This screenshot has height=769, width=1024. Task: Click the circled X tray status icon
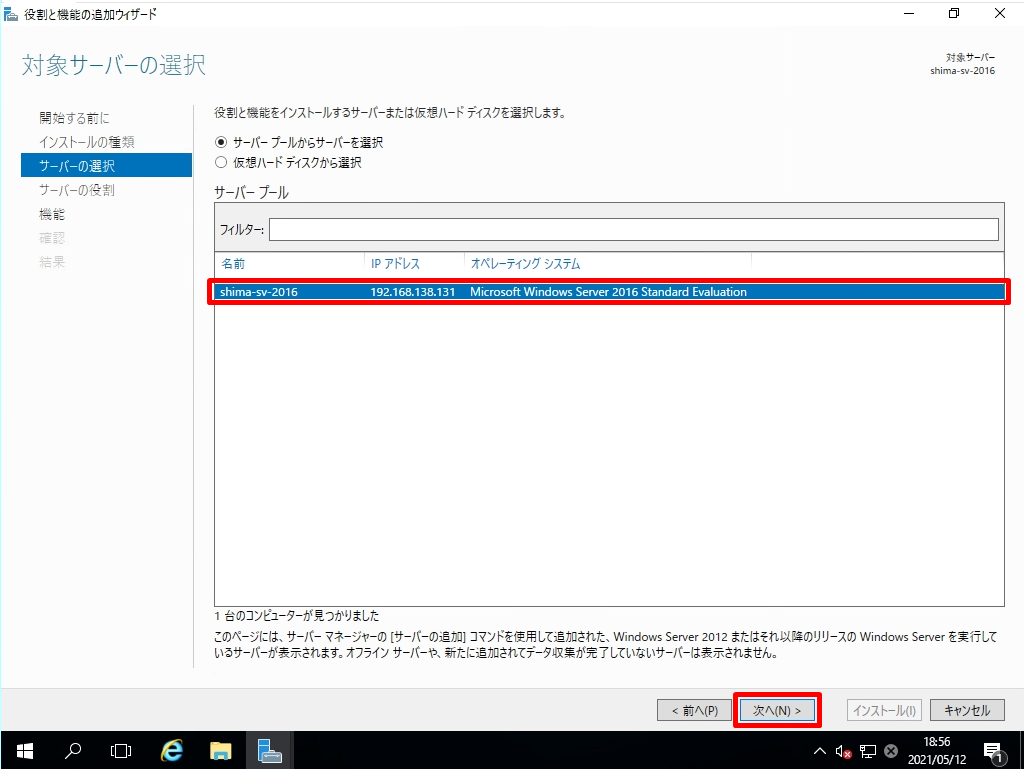click(891, 751)
